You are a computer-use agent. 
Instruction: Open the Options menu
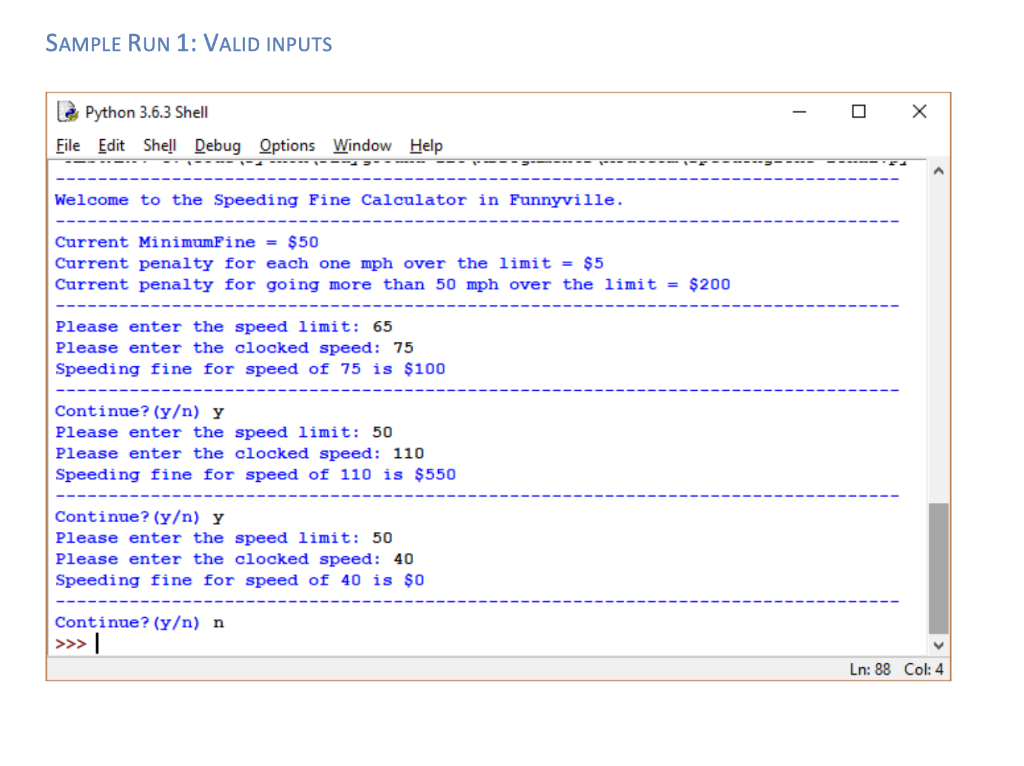pyautogui.click(x=286, y=145)
